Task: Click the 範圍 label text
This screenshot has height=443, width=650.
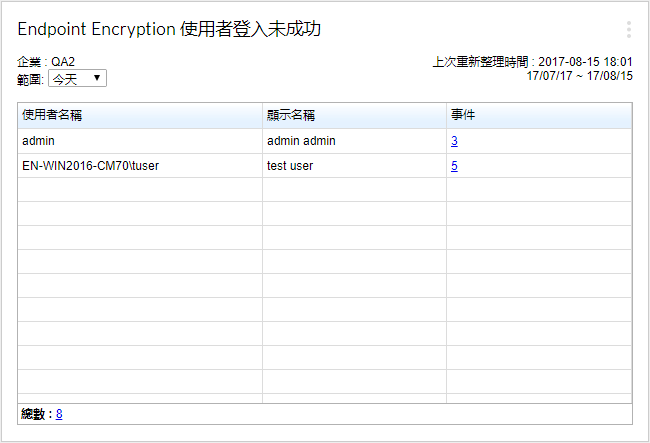Action: (30, 78)
